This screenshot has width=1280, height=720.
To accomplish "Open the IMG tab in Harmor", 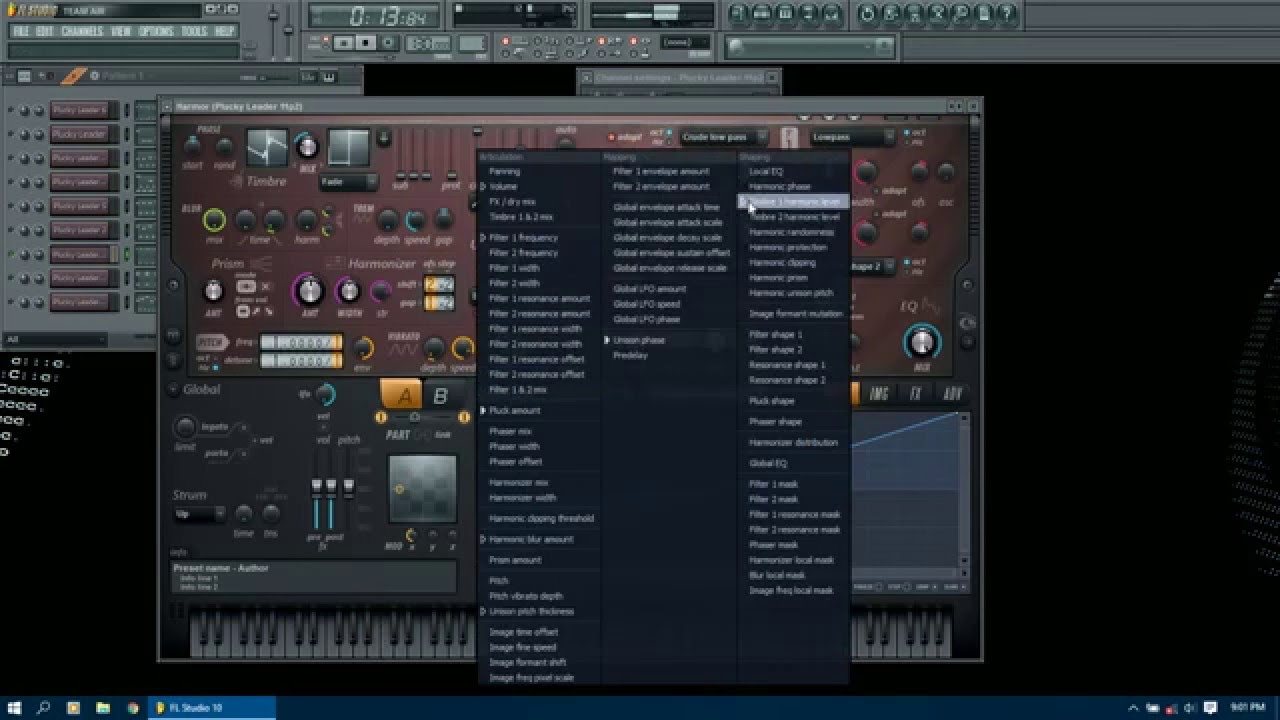I will coord(879,394).
